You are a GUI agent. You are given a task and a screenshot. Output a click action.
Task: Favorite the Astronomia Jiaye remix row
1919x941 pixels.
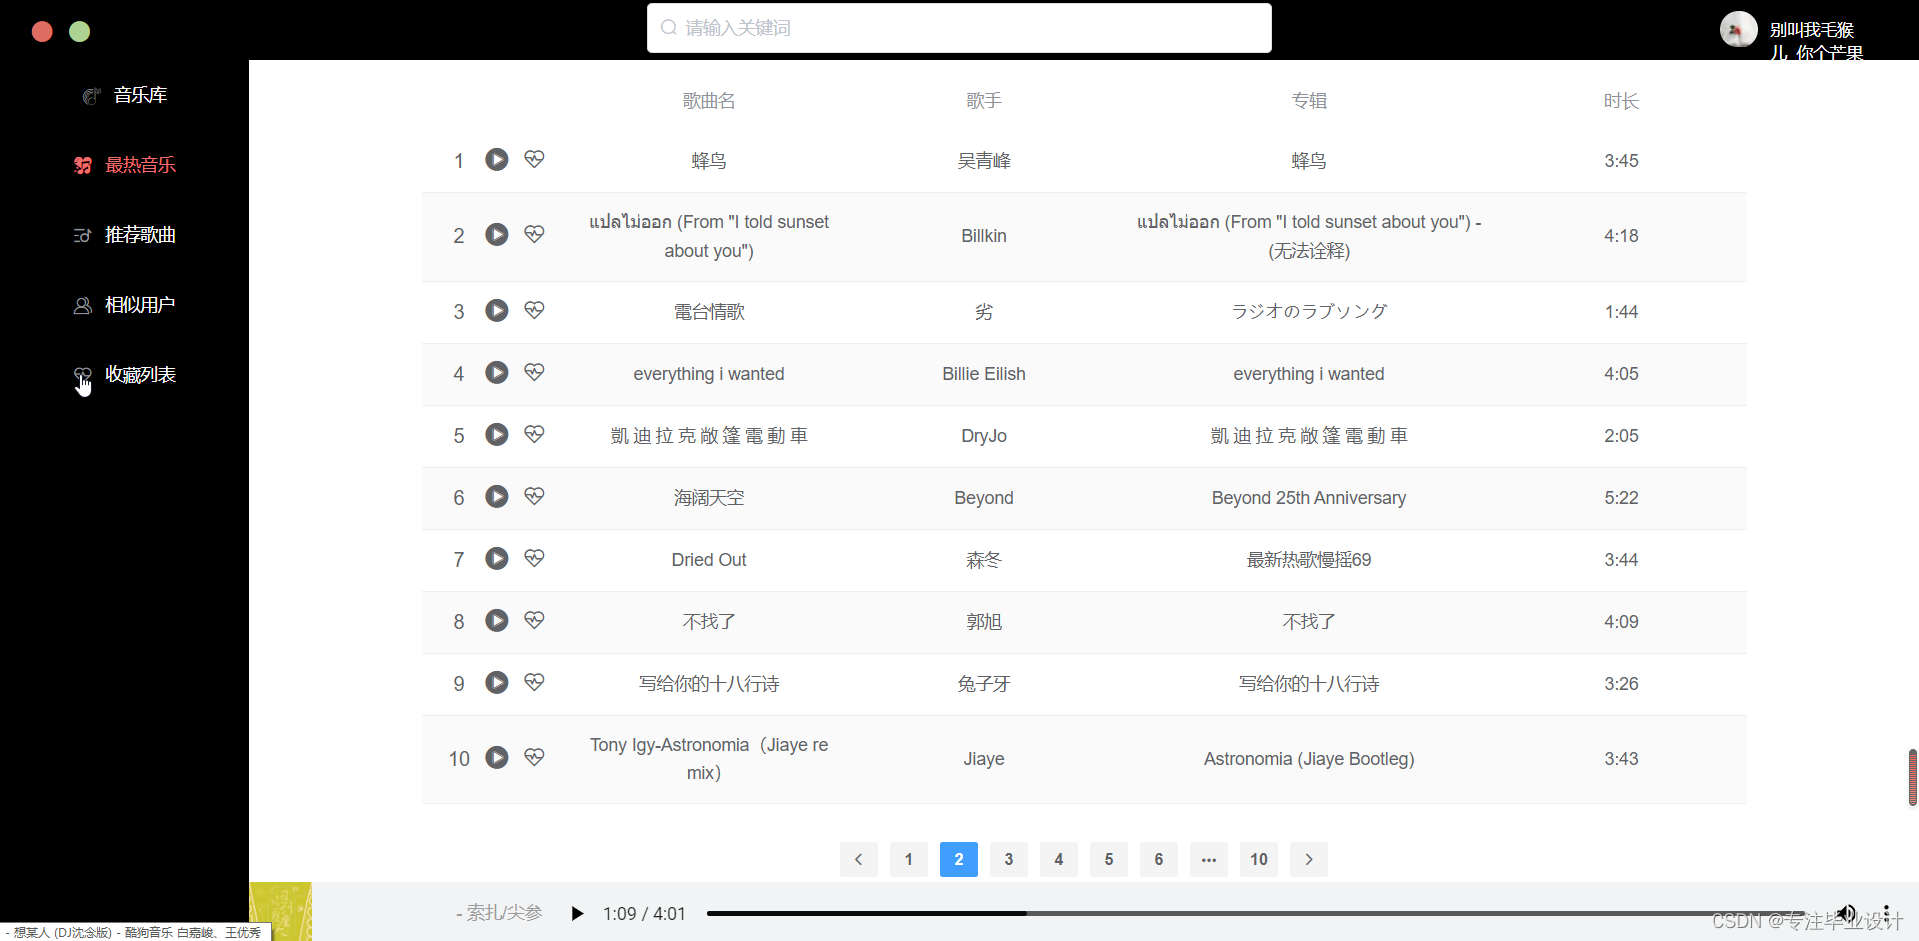(x=534, y=757)
